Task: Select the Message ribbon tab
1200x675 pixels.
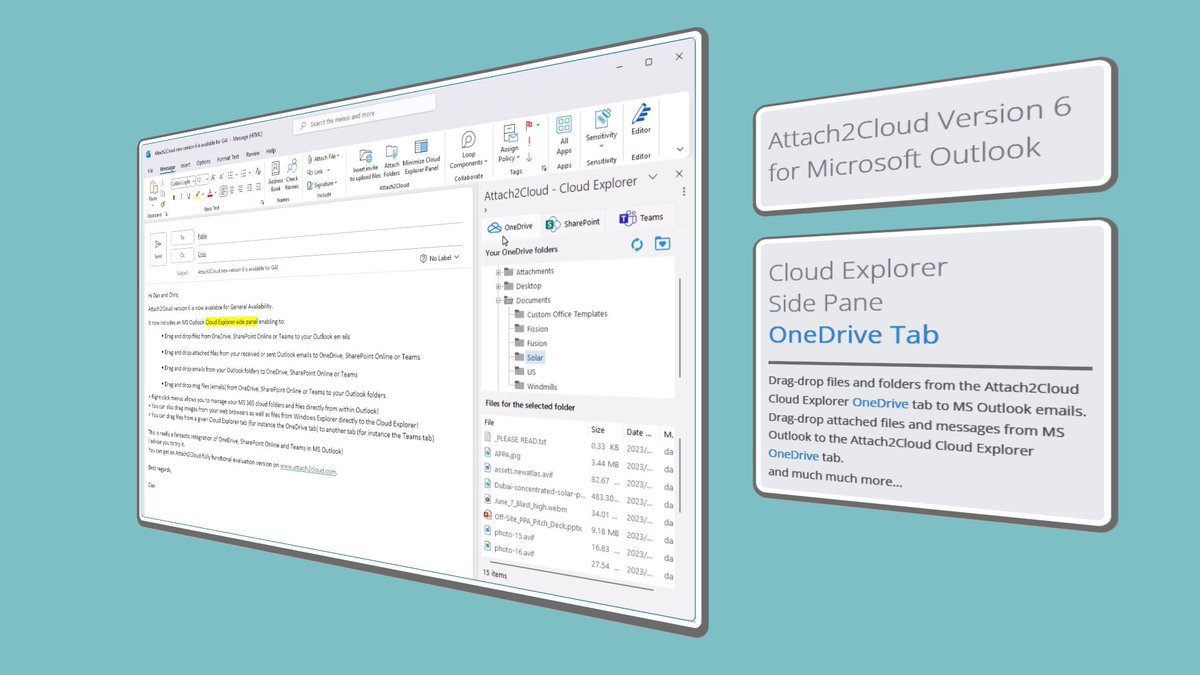Action: point(168,168)
